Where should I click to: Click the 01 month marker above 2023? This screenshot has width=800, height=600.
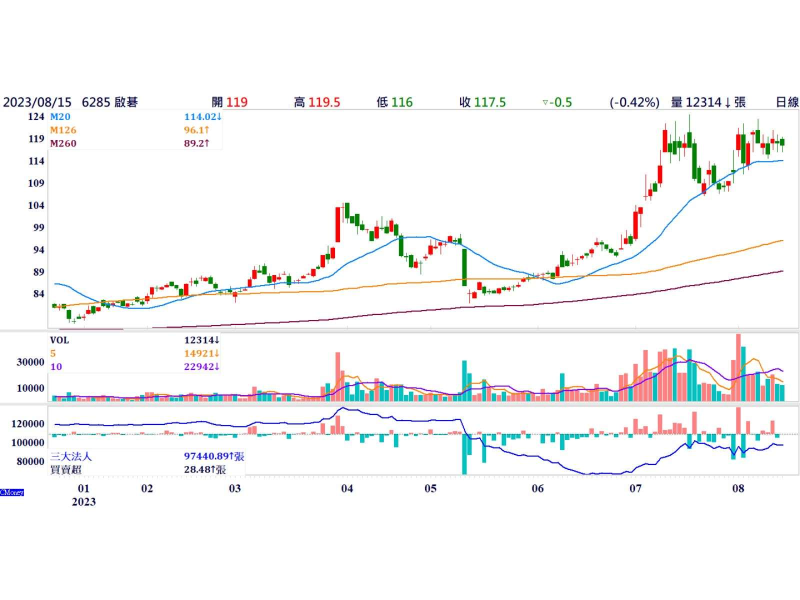coord(84,490)
